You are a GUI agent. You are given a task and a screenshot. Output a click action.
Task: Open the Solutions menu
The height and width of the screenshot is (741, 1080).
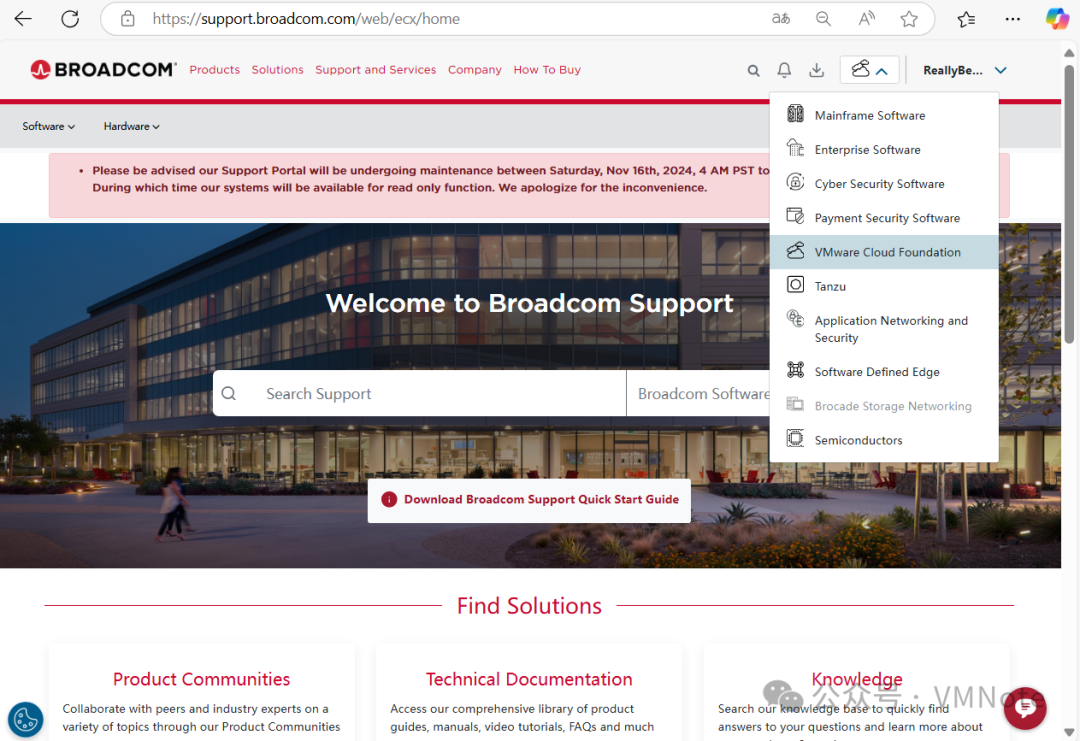(278, 70)
